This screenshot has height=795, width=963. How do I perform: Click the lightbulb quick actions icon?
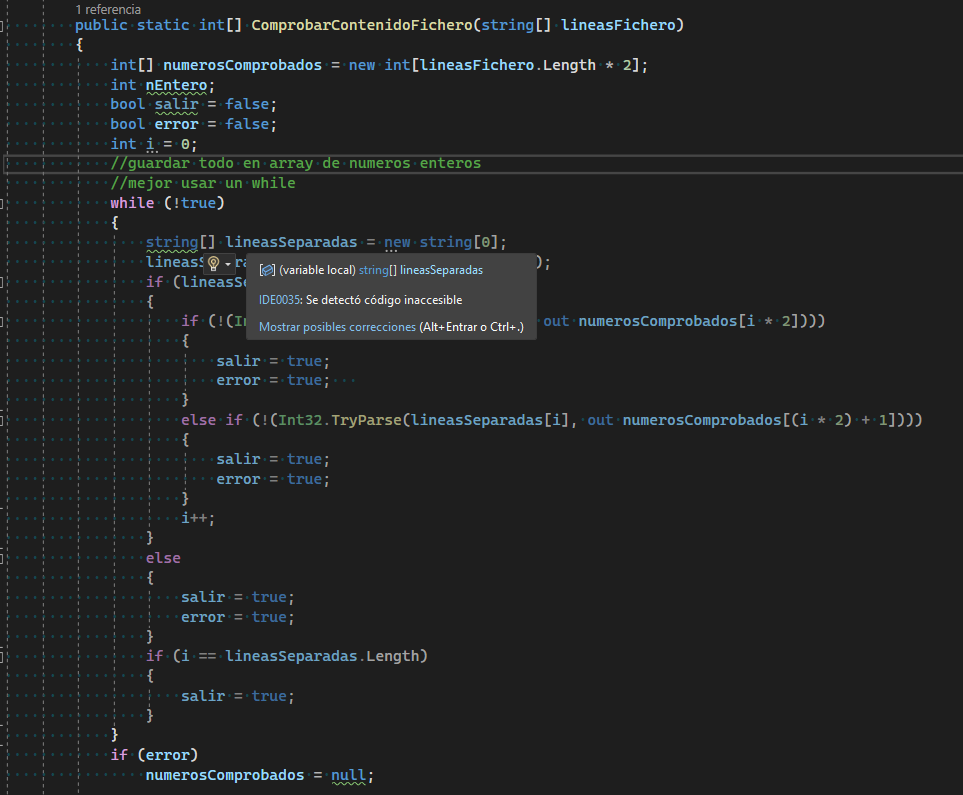click(x=213, y=264)
